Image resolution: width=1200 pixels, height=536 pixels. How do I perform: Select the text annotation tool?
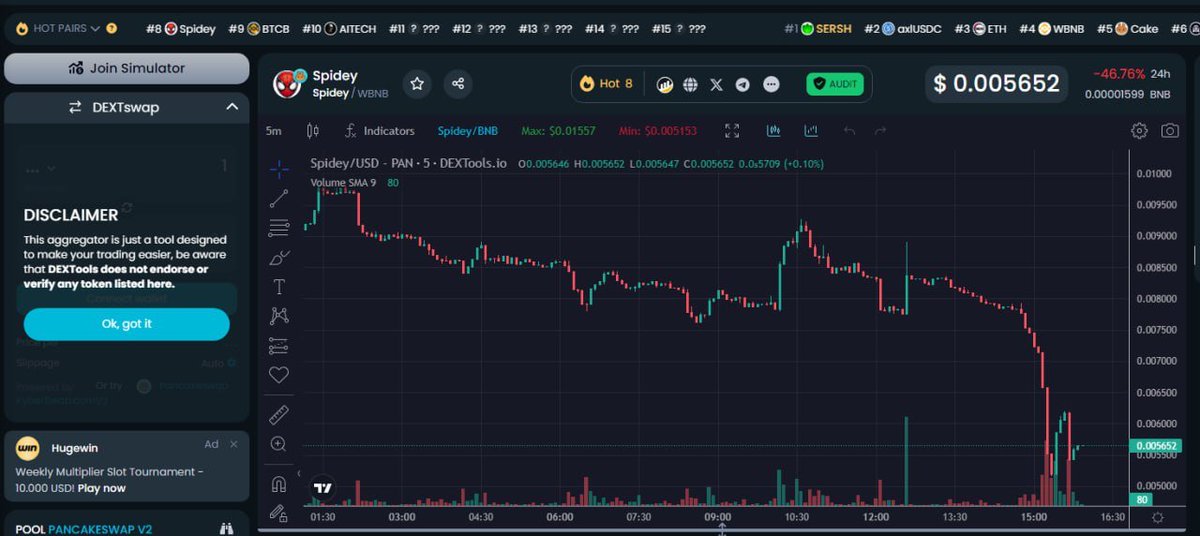(x=279, y=287)
